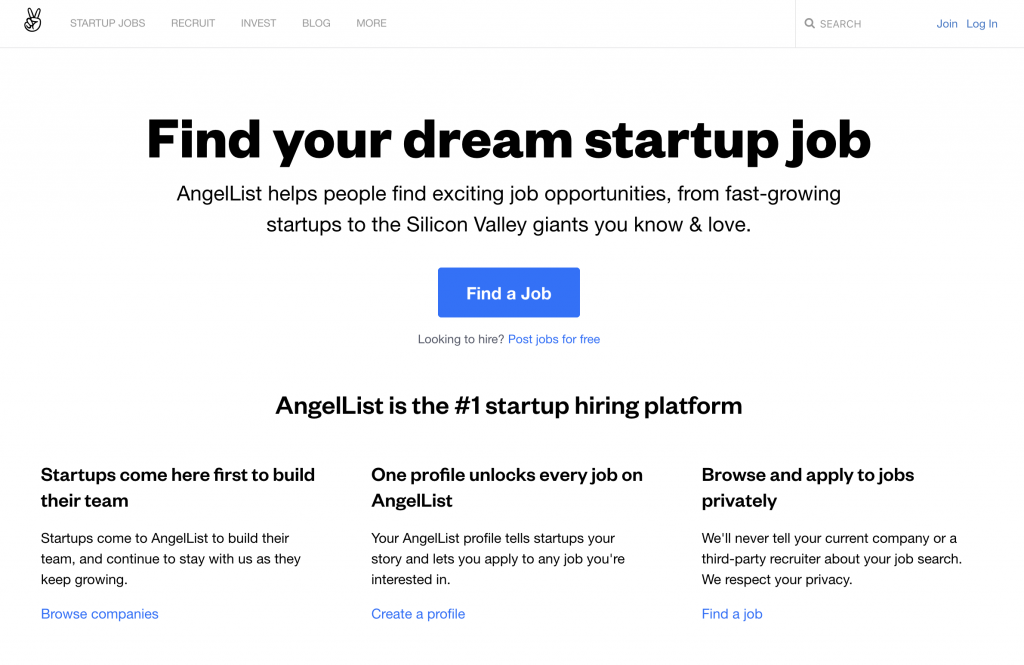1024x665 pixels.
Task: Click the Browse and apply privately heading
Action: [808, 487]
